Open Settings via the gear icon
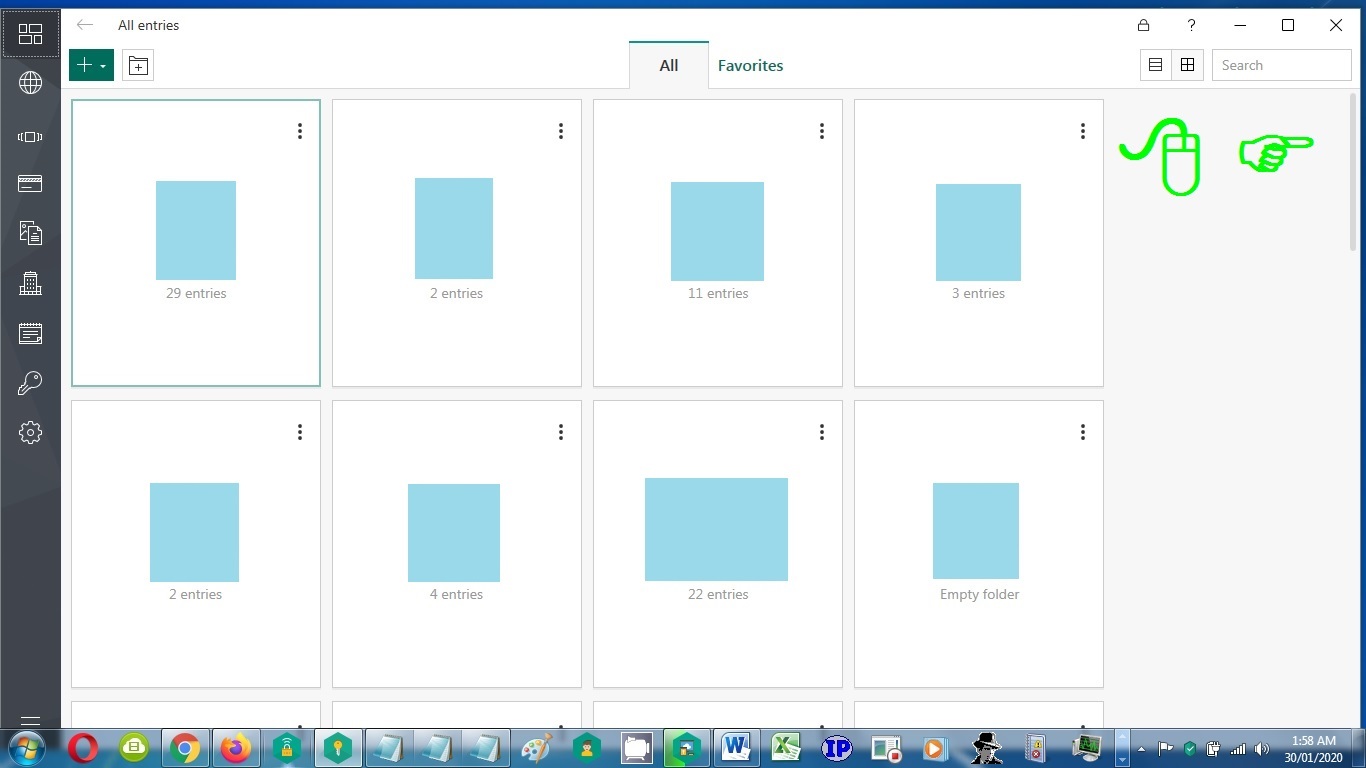This screenshot has width=1366, height=768. (30, 432)
